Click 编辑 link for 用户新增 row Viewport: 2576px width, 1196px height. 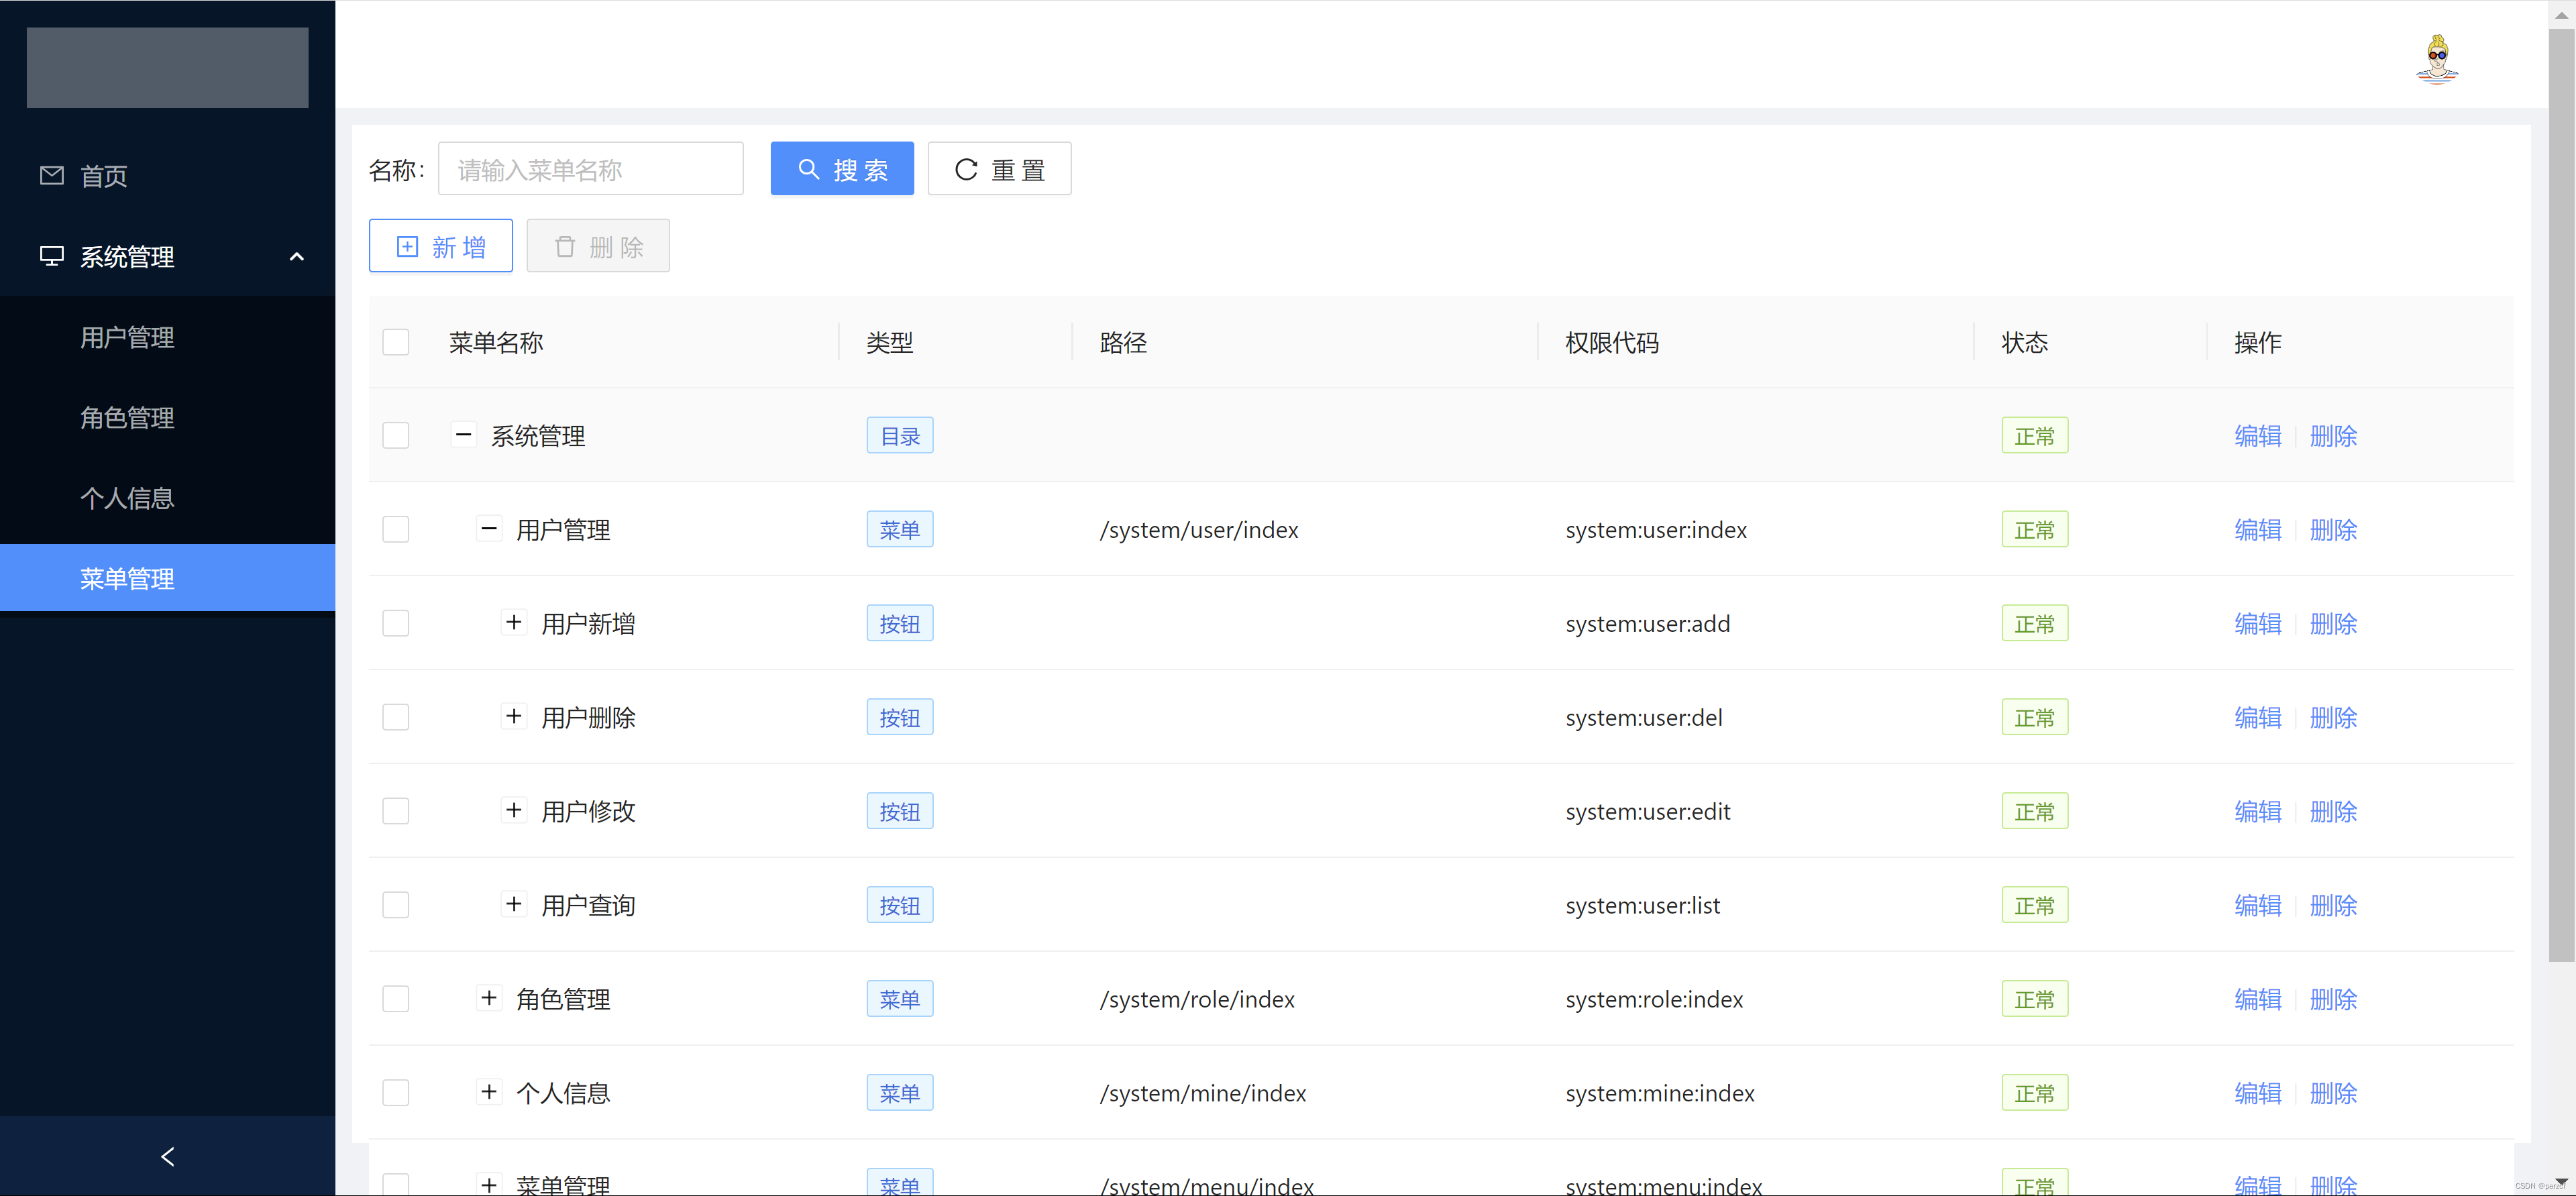[2257, 624]
